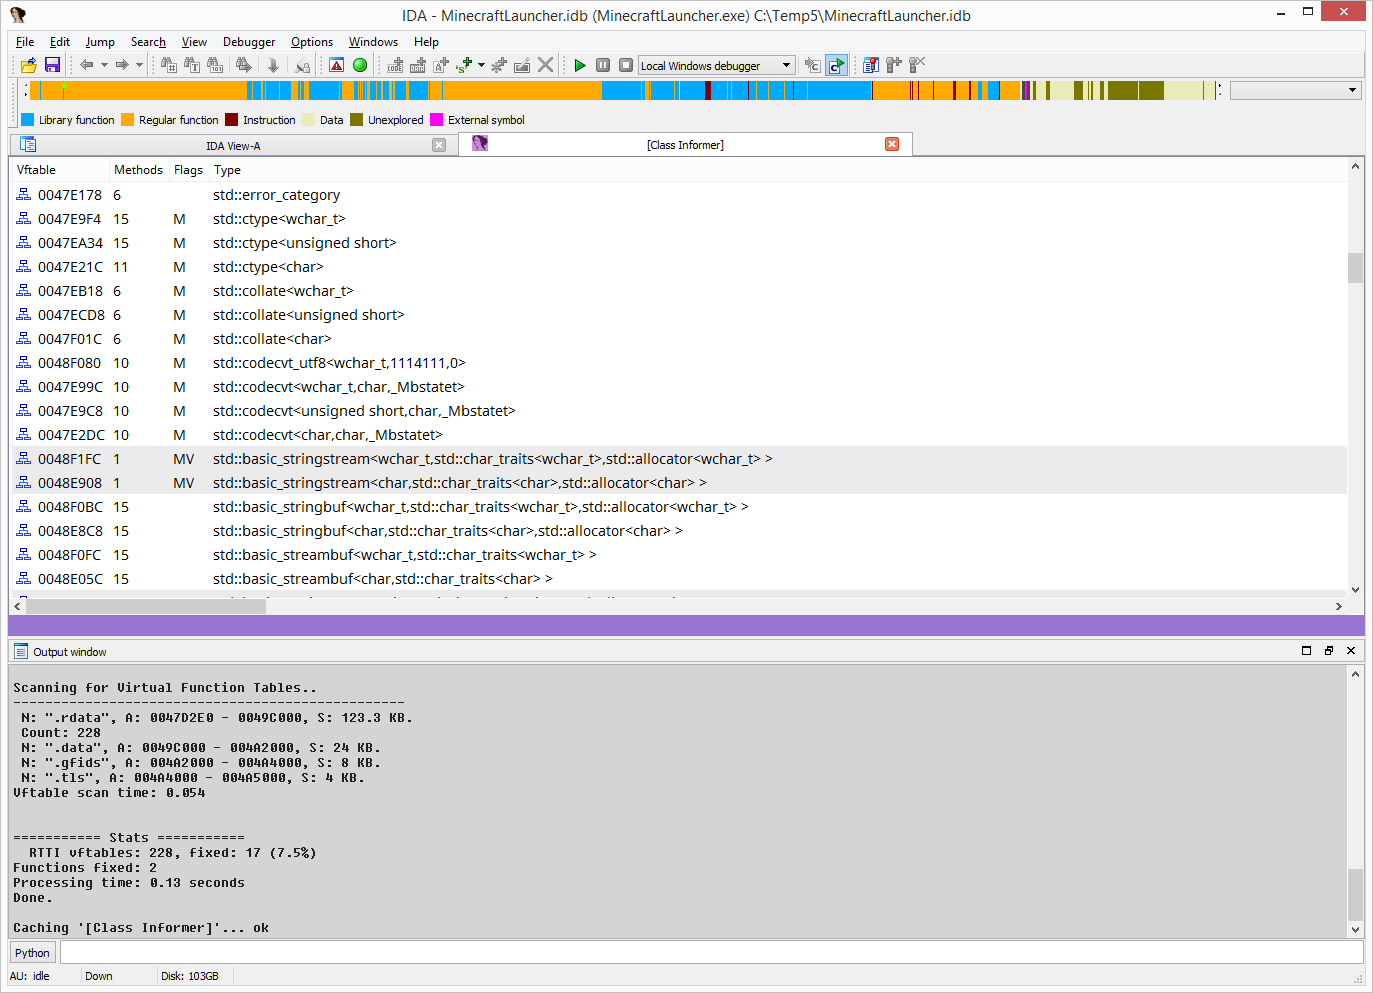Viewport: 1373px width, 993px height.
Task: Click the Open file toolbar icon
Action: point(28,65)
